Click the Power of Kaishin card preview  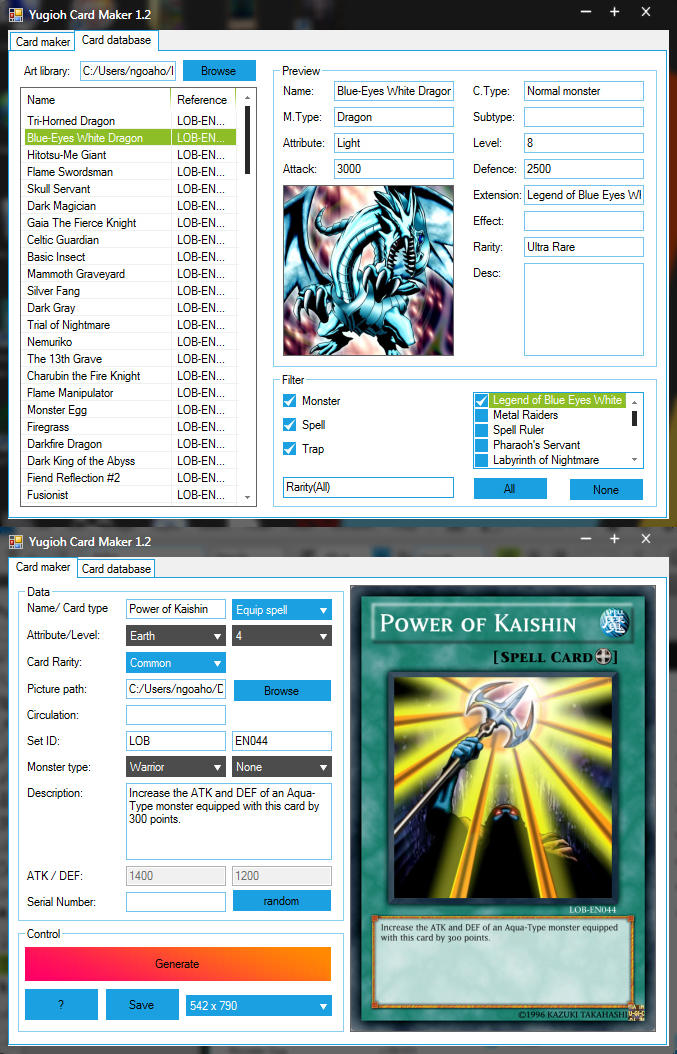502,809
